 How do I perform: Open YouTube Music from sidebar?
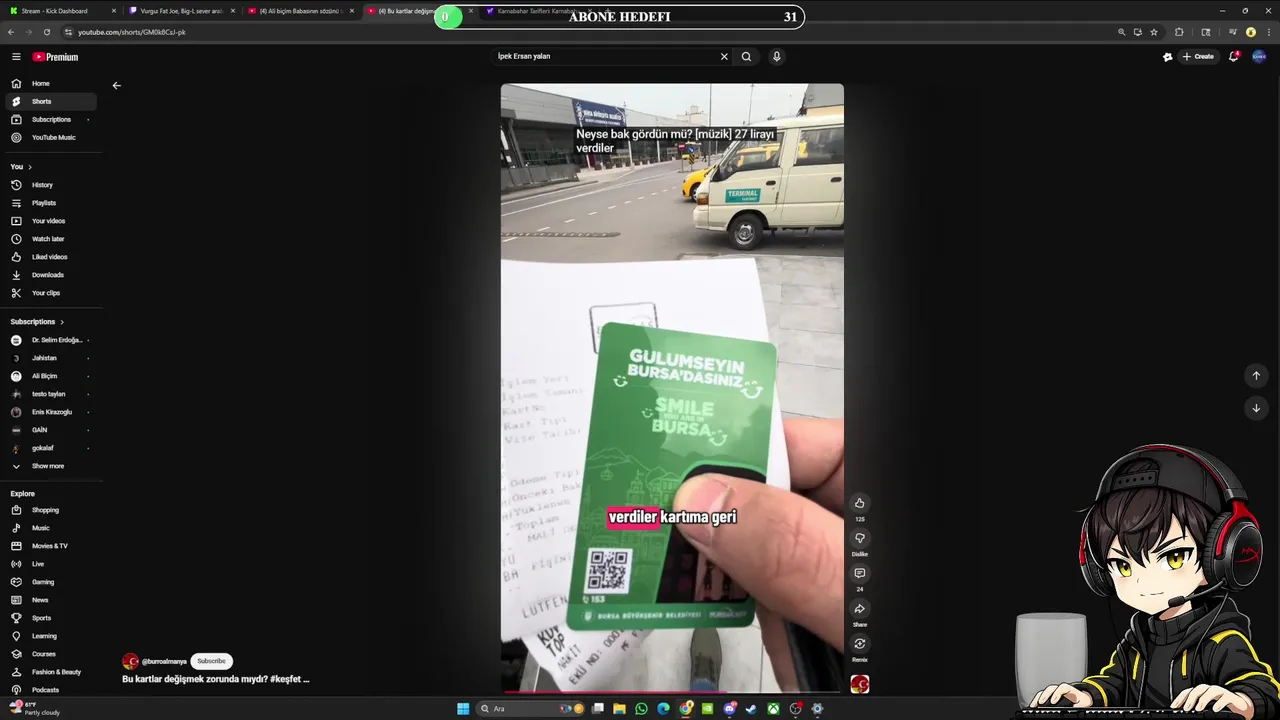point(50,138)
